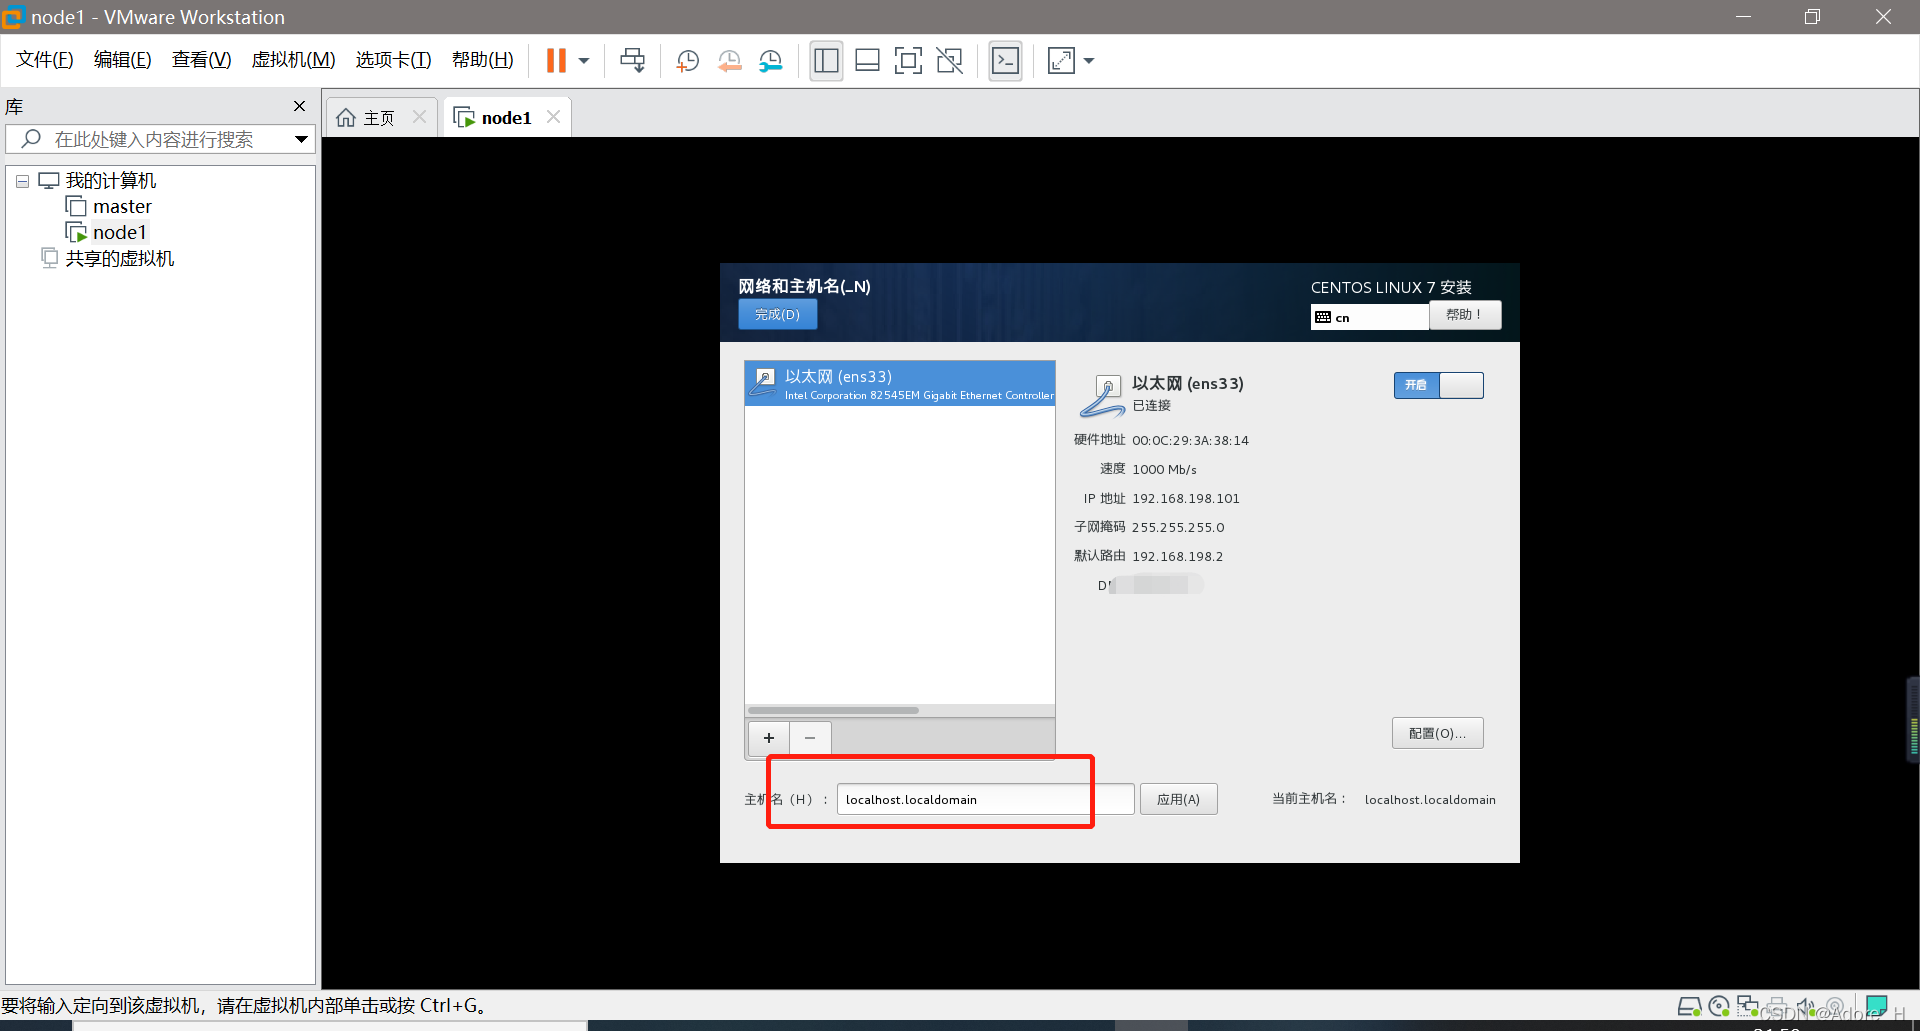Image resolution: width=1920 pixels, height=1031 pixels.
Task: Click the cn keyboard layout indicator
Action: pos(1369,317)
